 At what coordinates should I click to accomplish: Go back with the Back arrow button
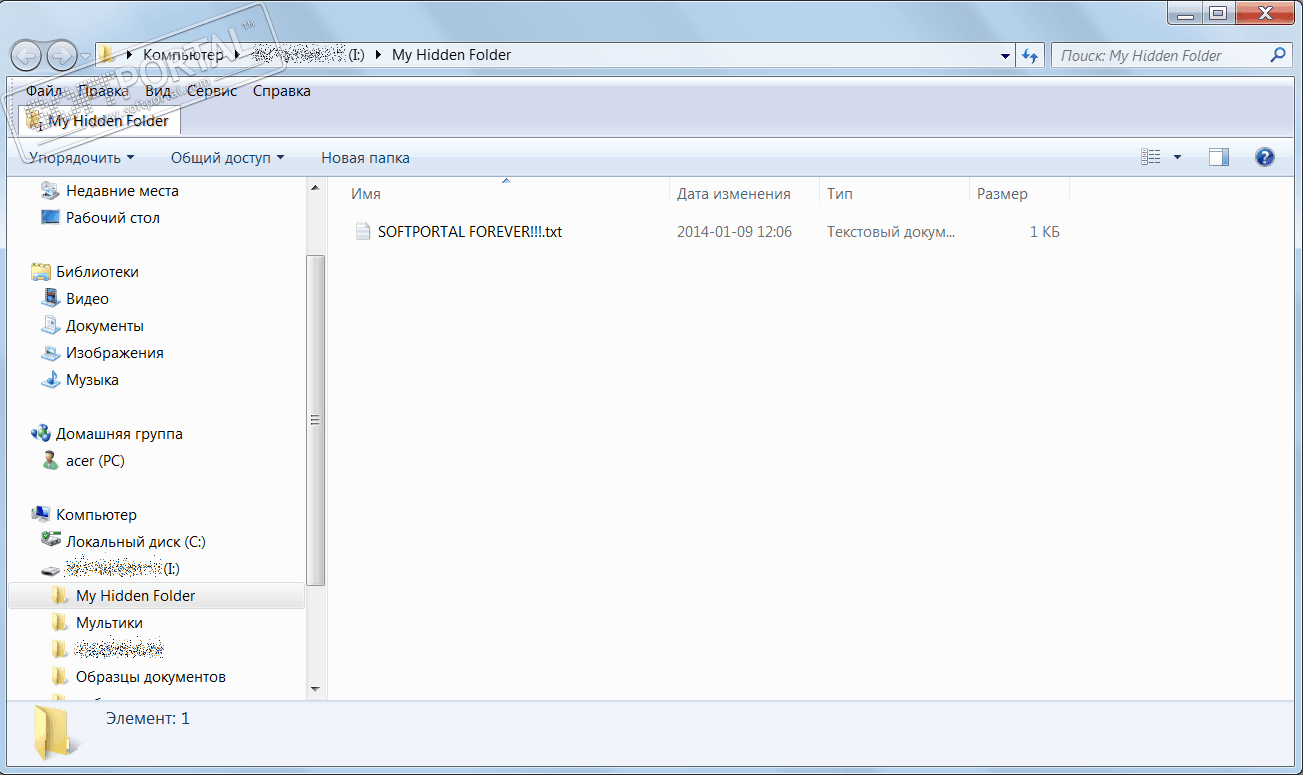(27, 55)
